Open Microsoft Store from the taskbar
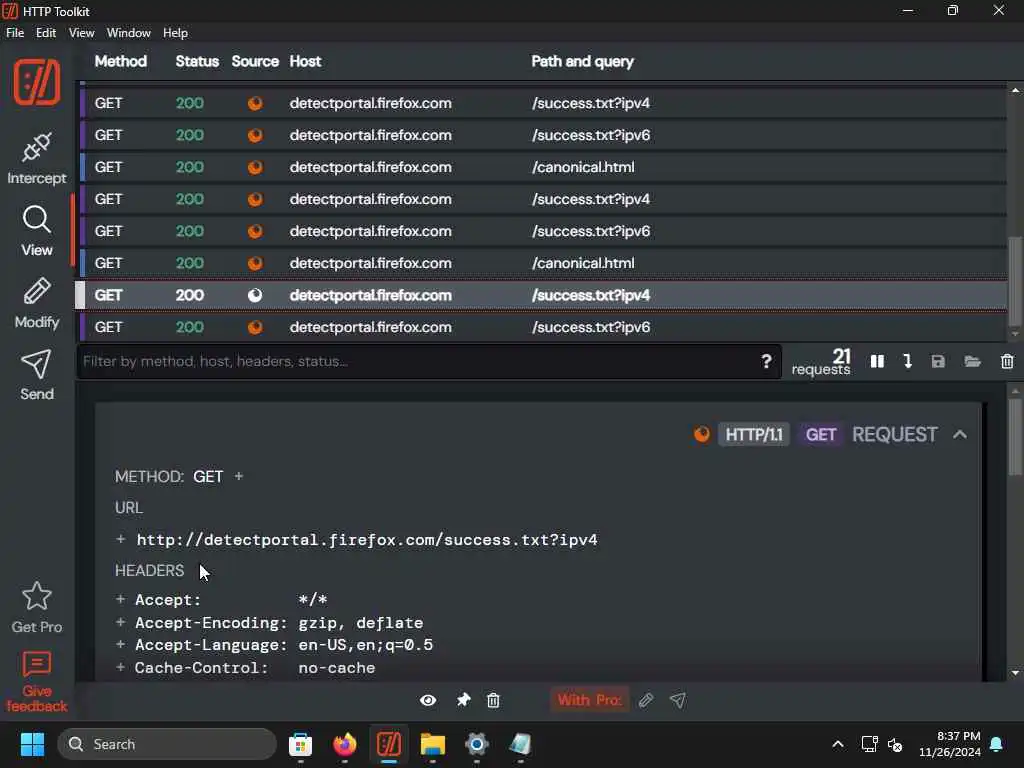This screenshot has width=1024, height=768. click(300, 744)
